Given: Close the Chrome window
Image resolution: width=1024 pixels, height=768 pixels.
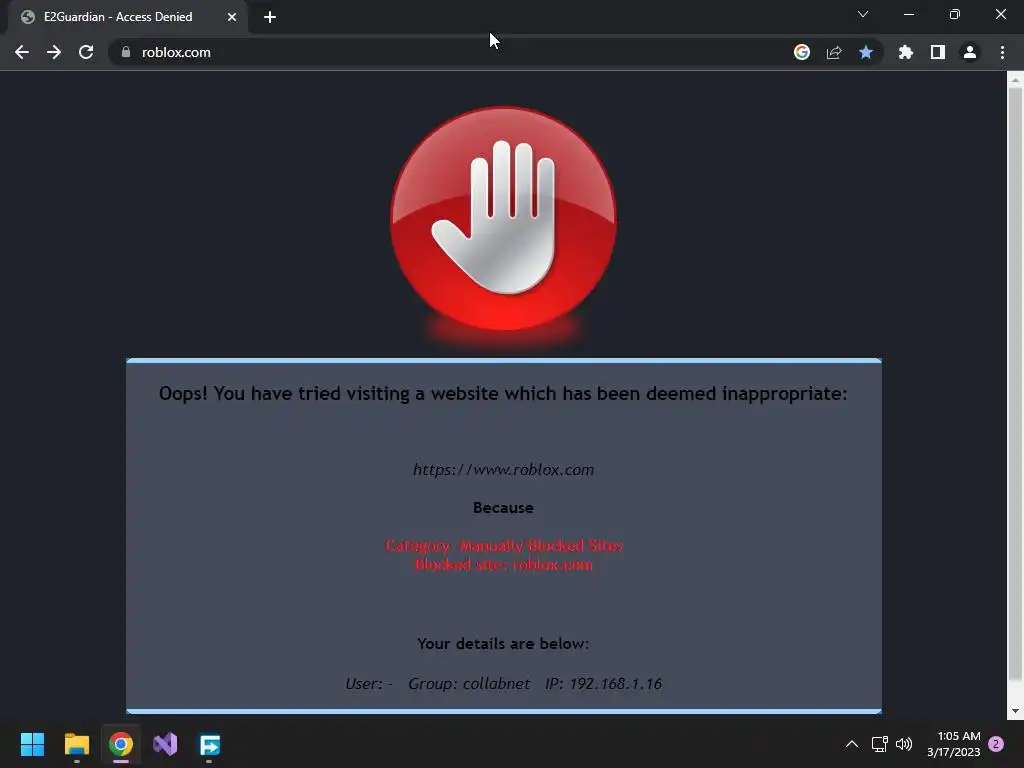Looking at the screenshot, I should [x=1000, y=14].
